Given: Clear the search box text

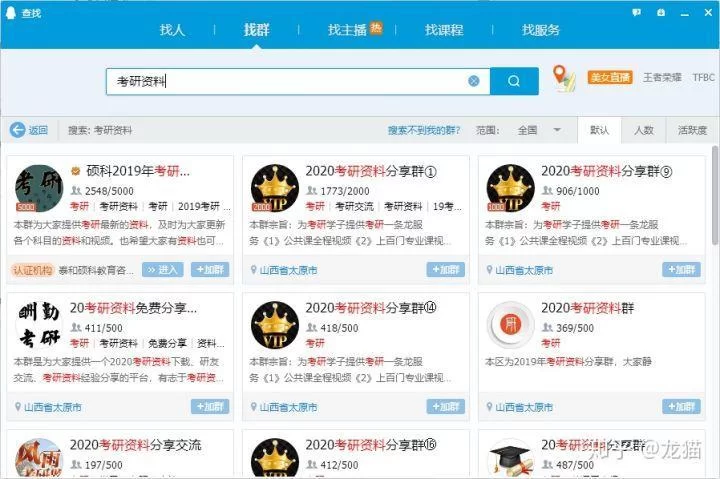Looking at the screenshot, I should 474,81.
